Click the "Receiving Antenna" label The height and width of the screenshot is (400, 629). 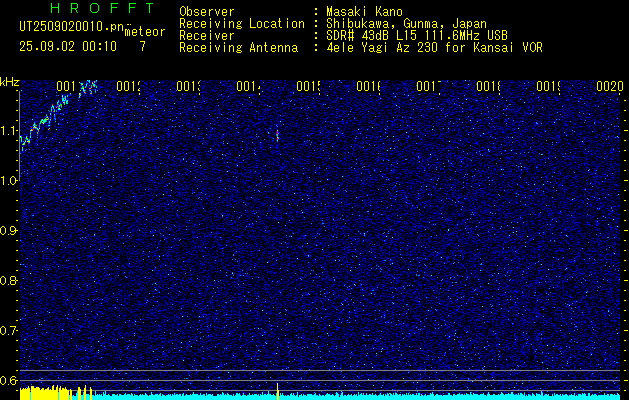[x=239, y=48]
